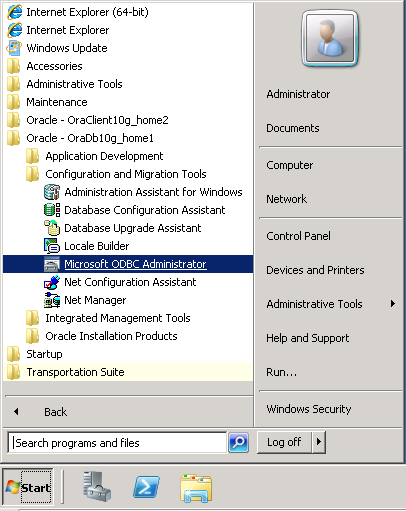406x511 pixels.
Task: Open Locale Builder icon
Action: [52, 246]
